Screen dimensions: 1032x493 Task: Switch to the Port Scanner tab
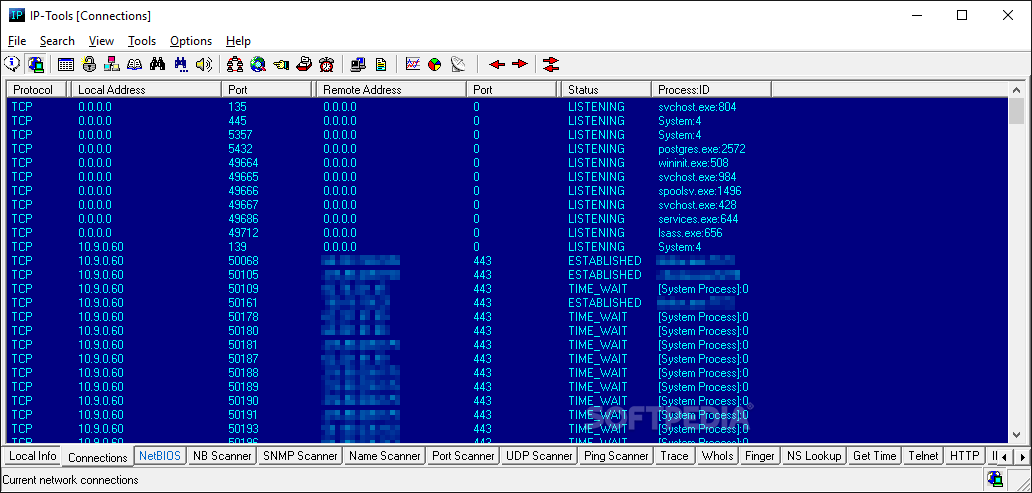[463, 455]
